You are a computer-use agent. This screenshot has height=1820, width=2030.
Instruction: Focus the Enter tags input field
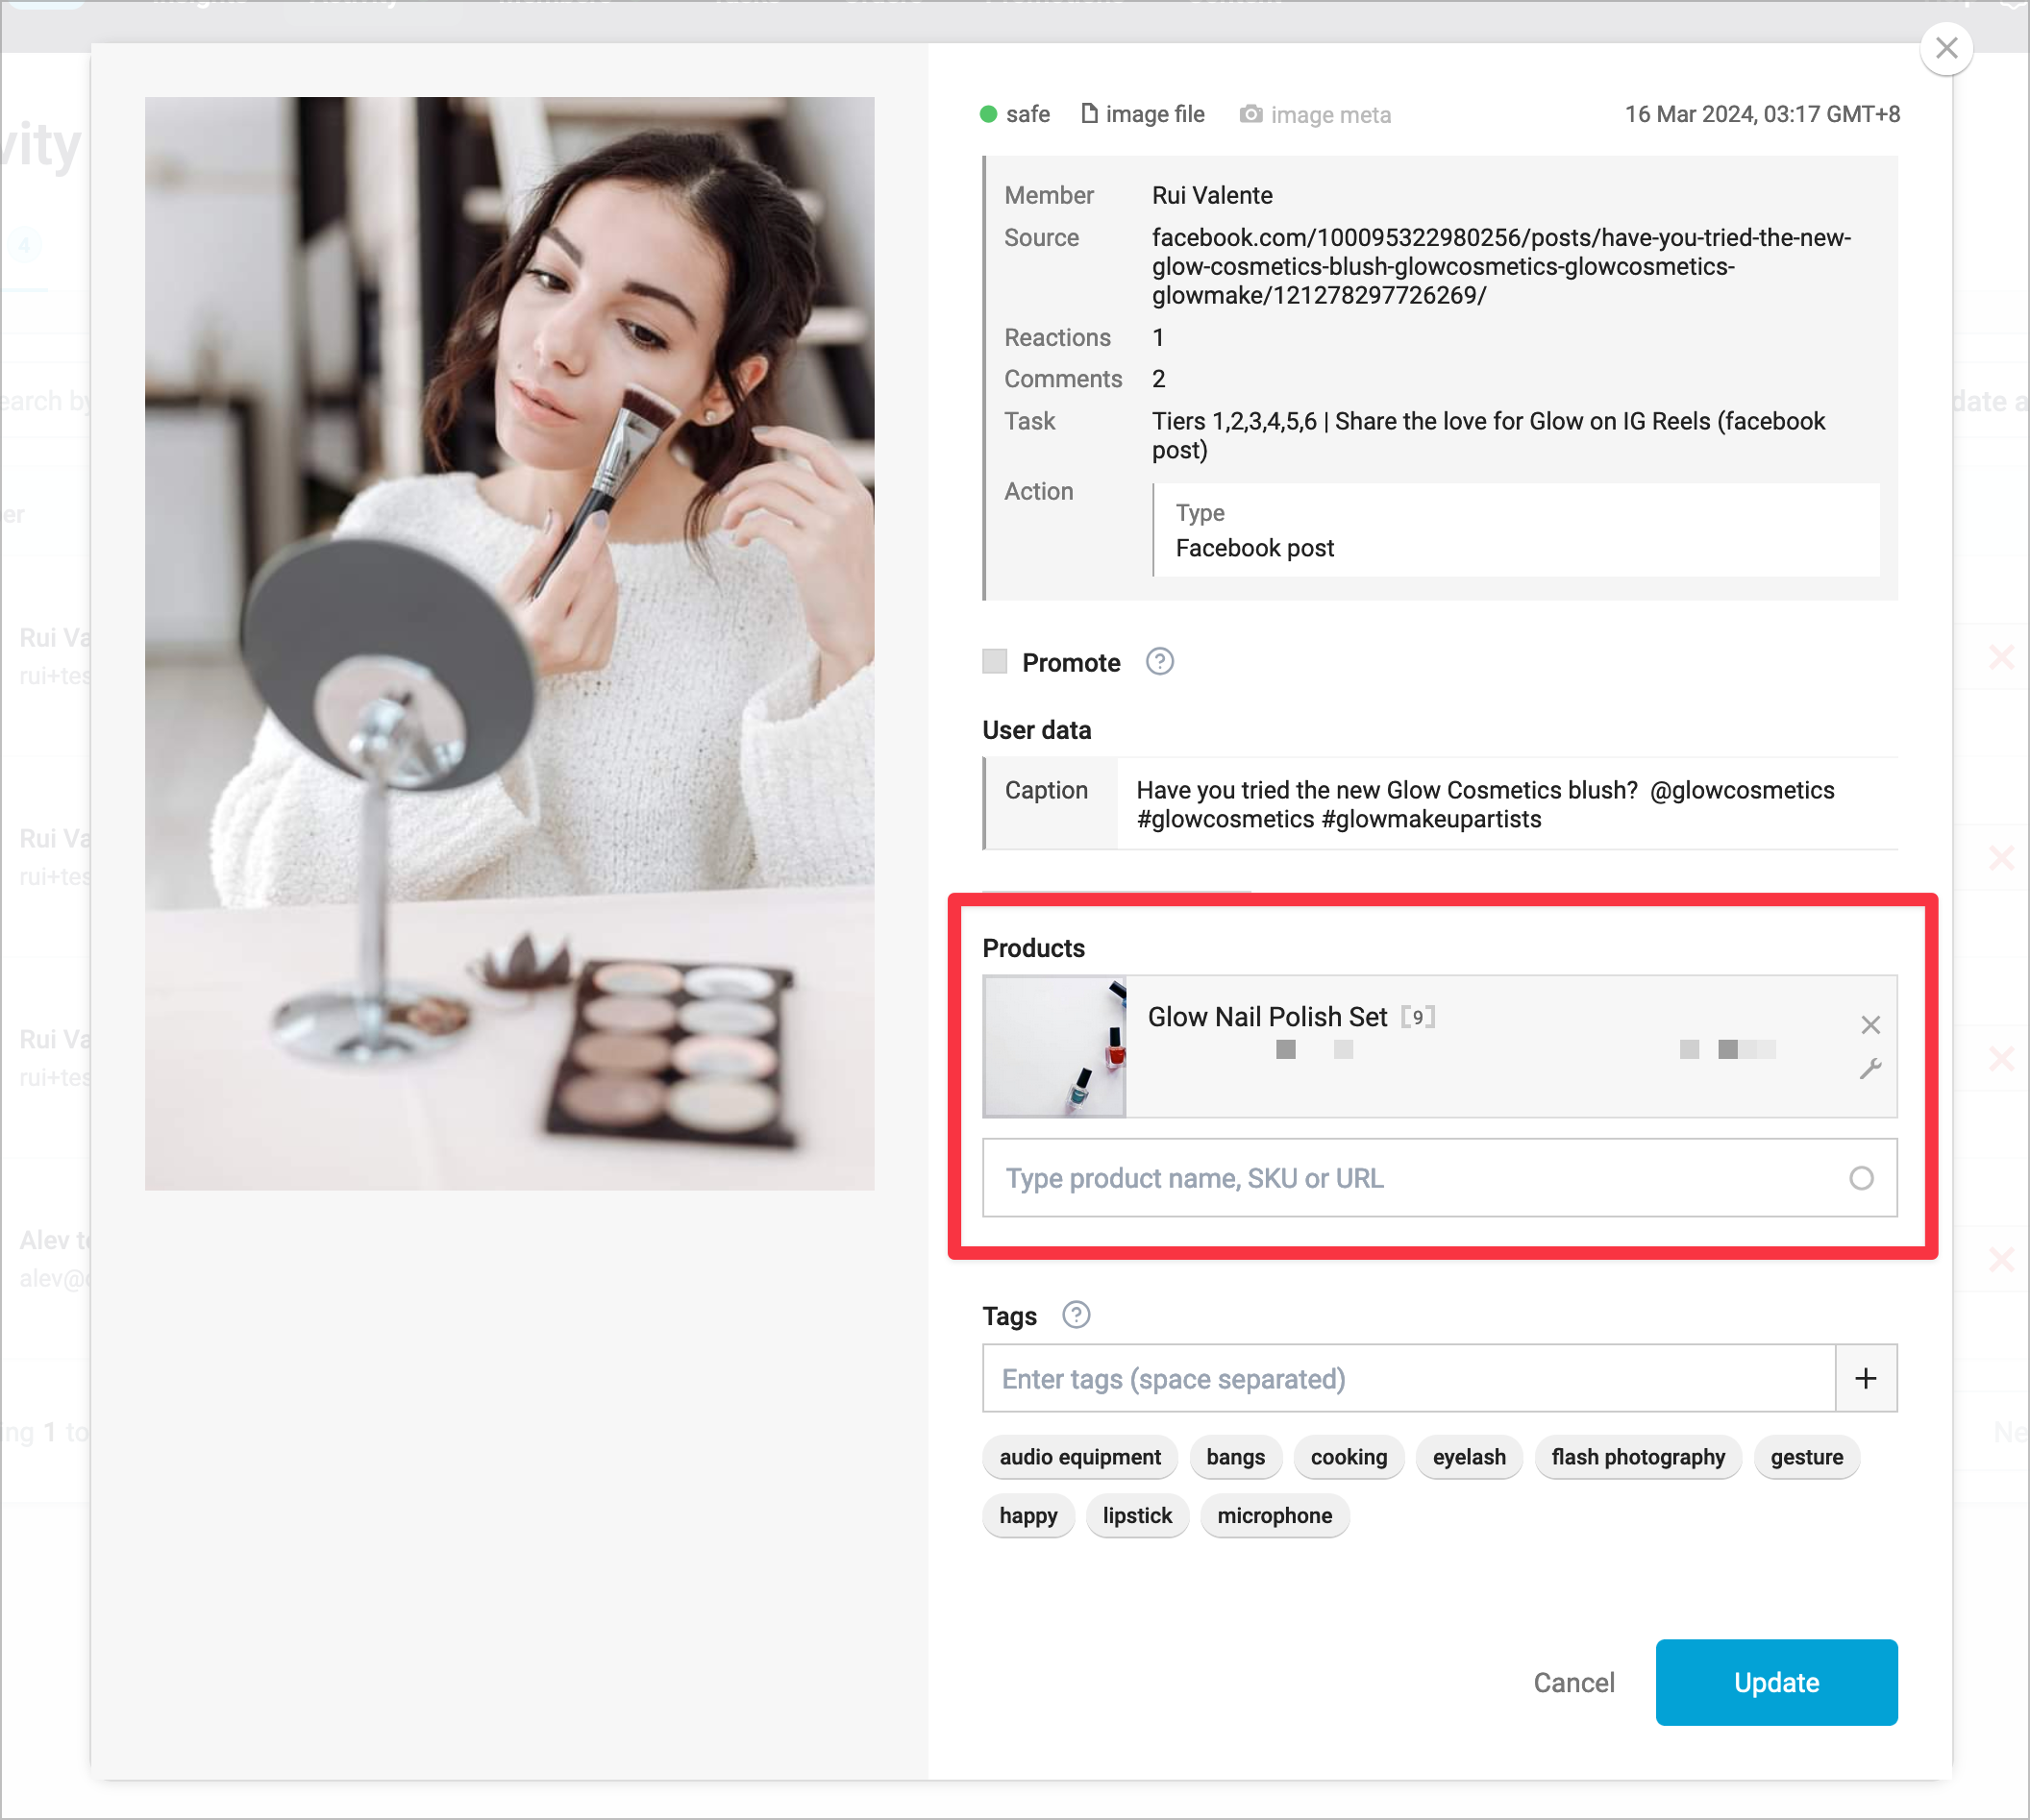coord(1408,1379)
